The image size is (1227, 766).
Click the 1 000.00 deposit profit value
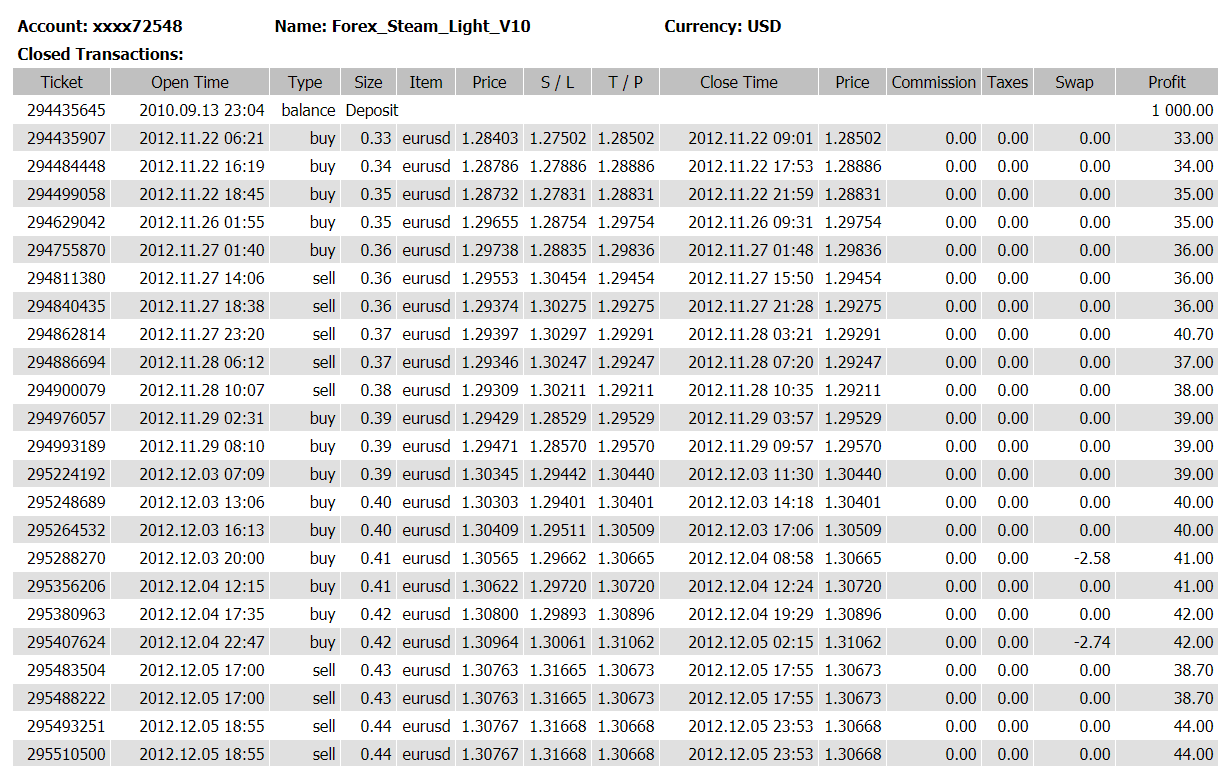[x=1182, y=110]
